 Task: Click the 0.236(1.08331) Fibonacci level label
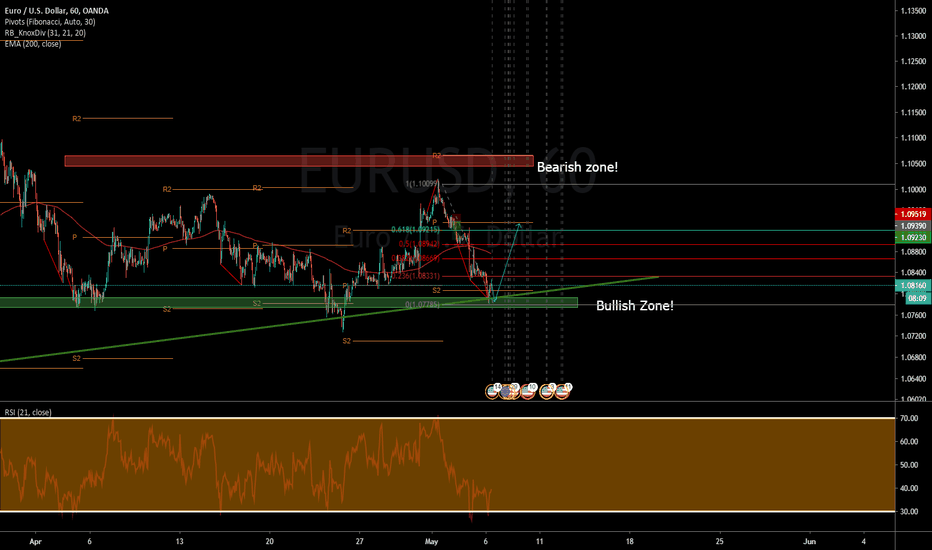(x=415, y=276)
